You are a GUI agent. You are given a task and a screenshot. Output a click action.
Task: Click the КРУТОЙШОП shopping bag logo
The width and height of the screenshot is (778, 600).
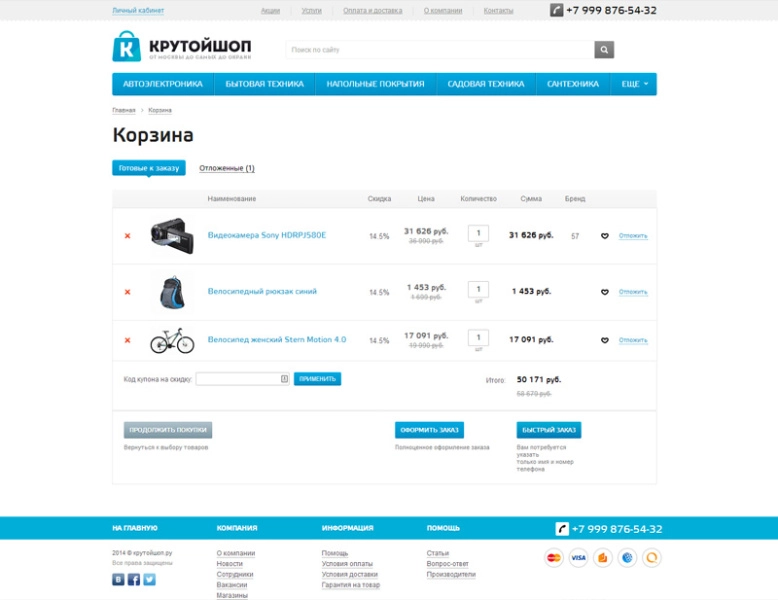pyautogui.click(x=127, y=47)
